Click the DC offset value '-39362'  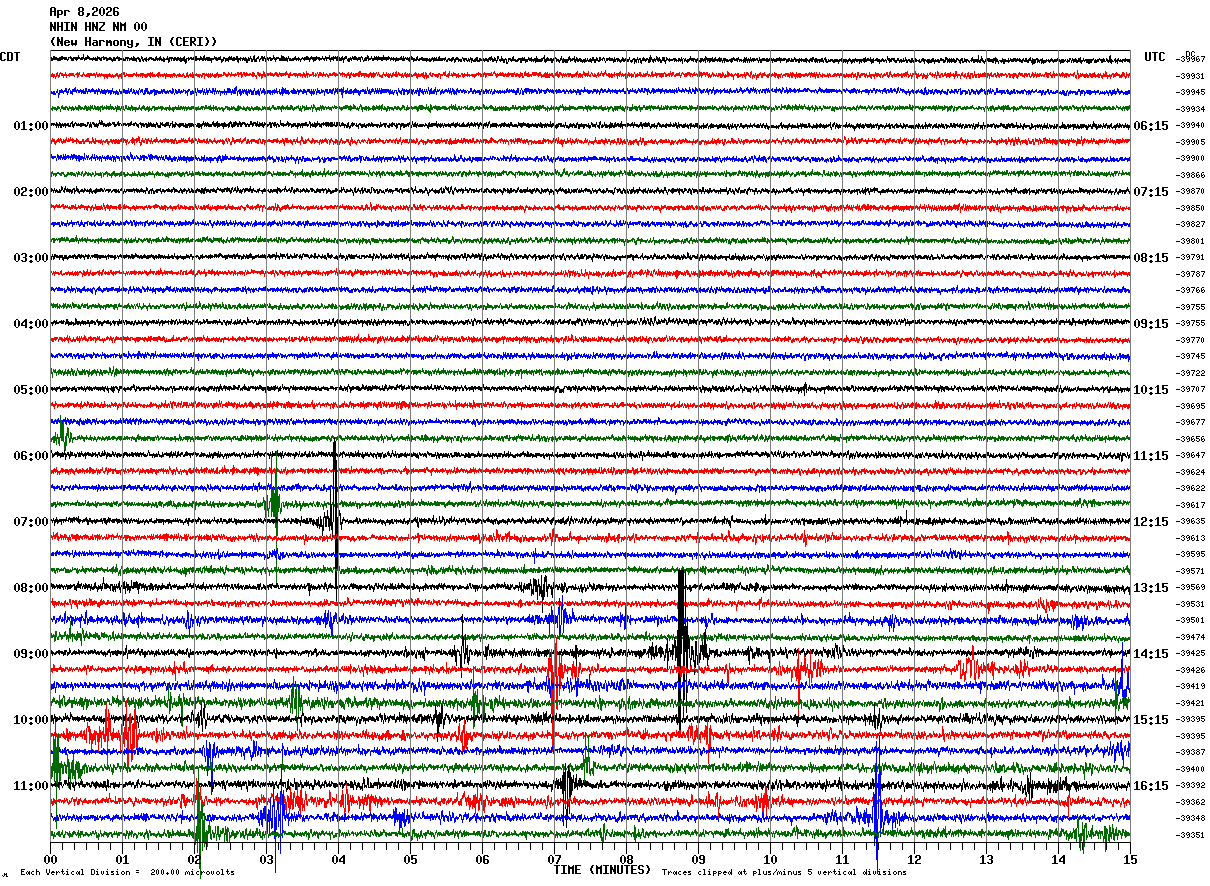1191,802
